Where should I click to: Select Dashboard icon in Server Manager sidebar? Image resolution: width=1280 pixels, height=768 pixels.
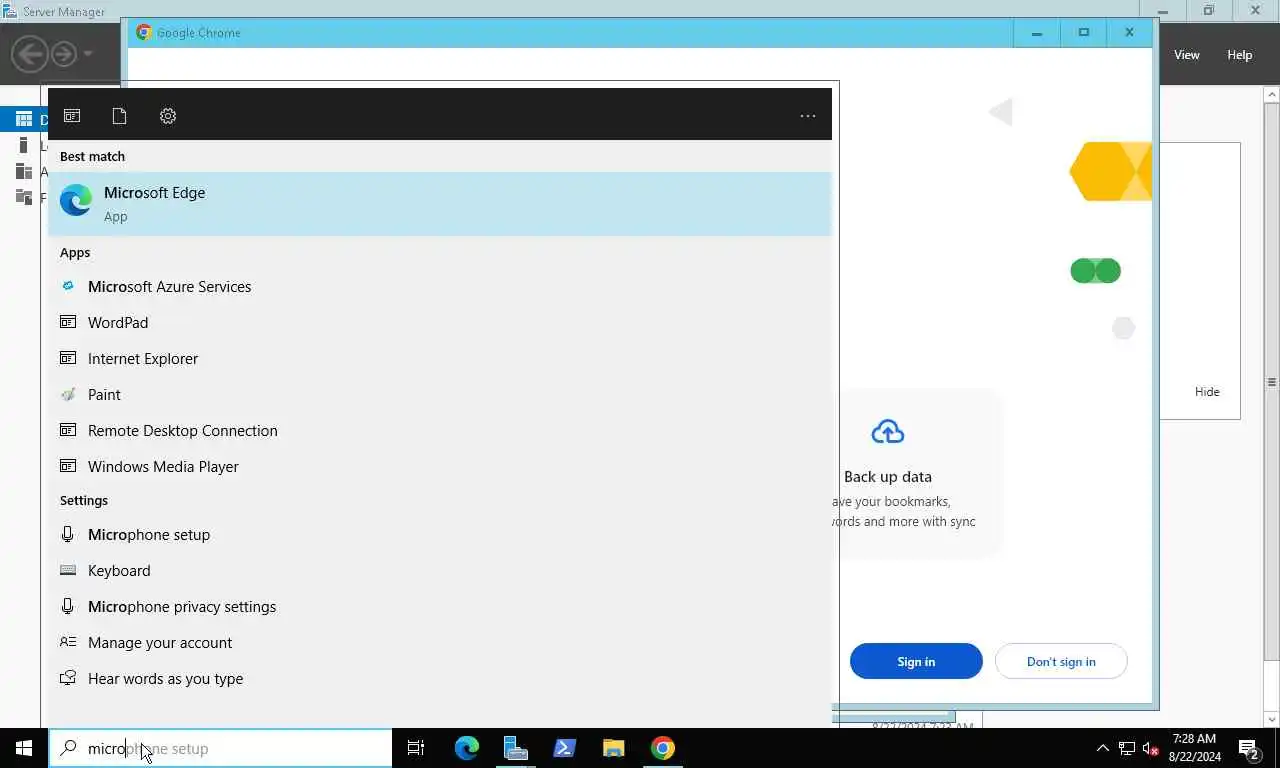(x=24, y=119)
